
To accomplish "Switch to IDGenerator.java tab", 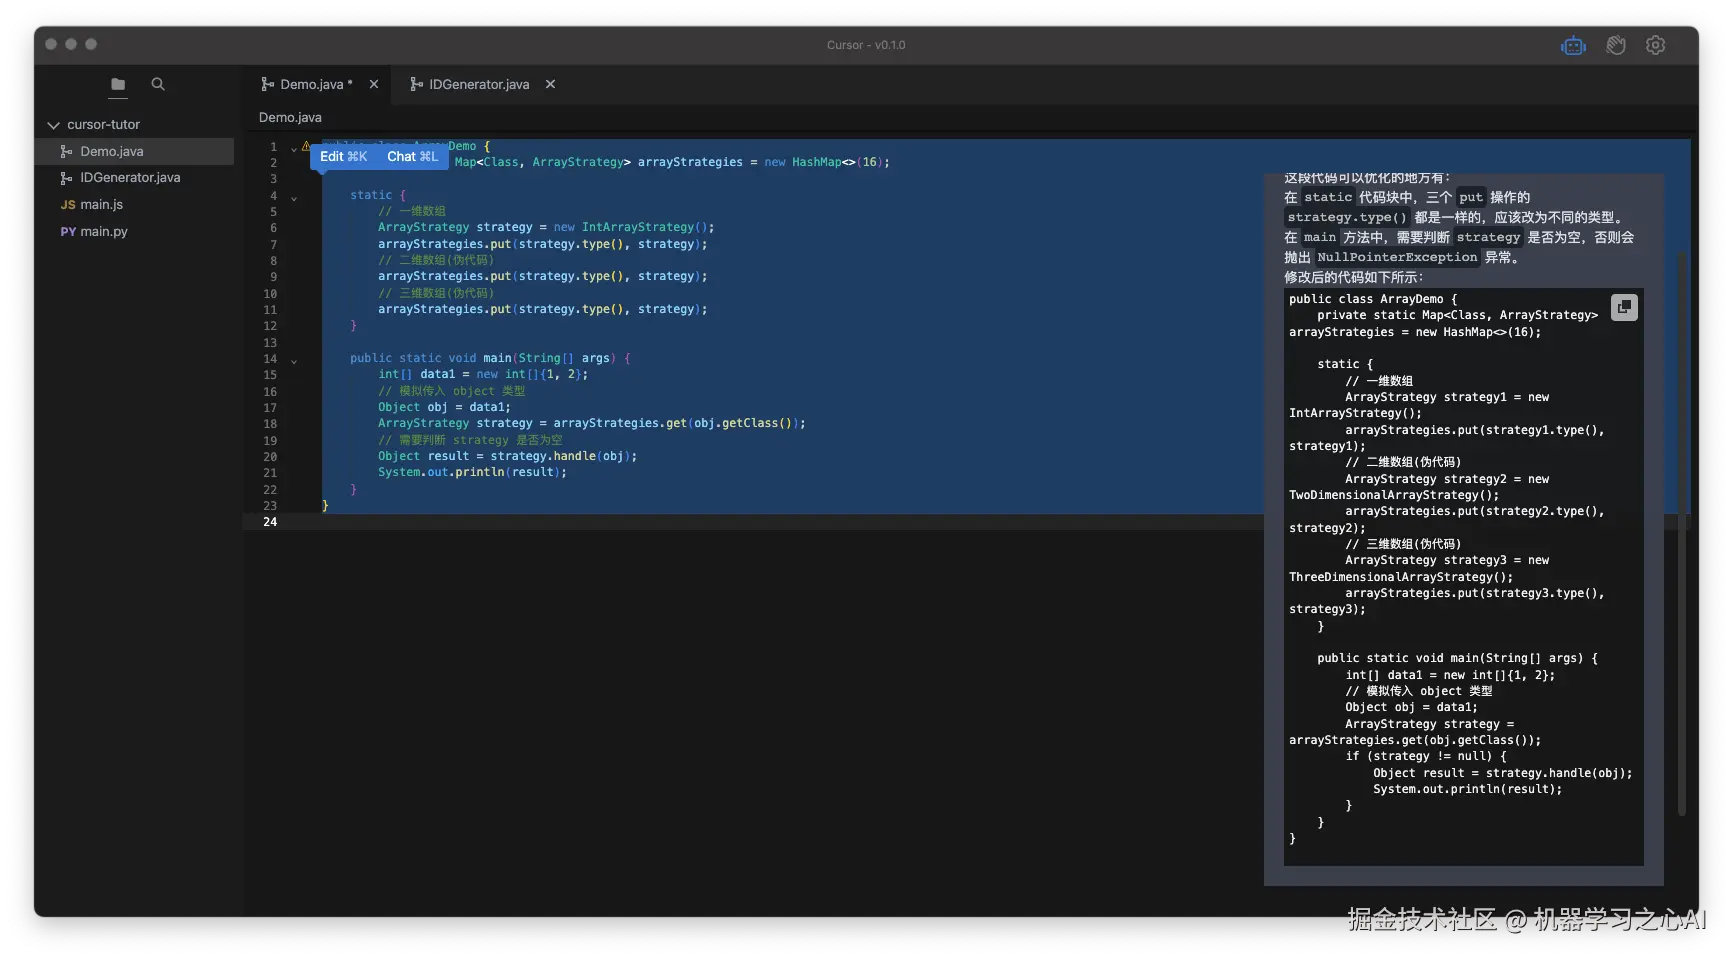I will coord(478,85).
